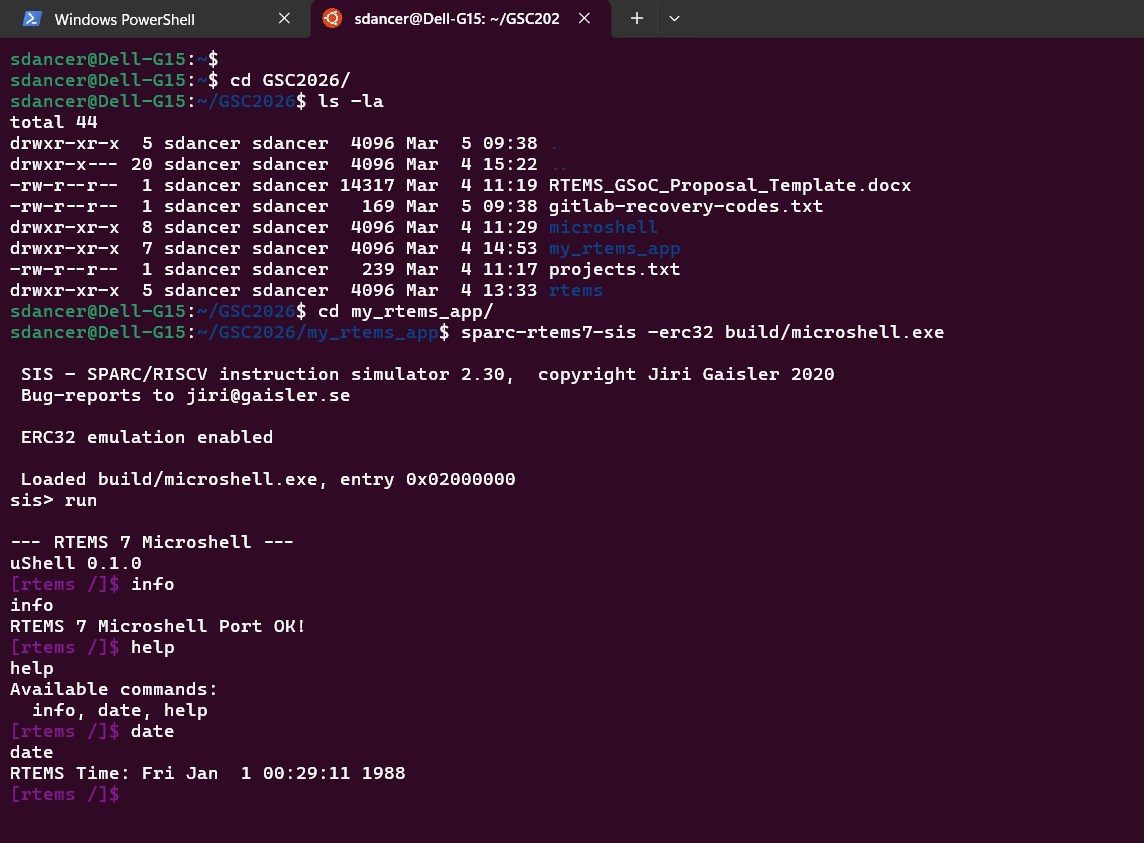Image resolution: width=1144 pixels, height=843 pixels.
Task: Click gitlab-recovery-codes.txt in the file listing
Action: [x=685, y=206]
